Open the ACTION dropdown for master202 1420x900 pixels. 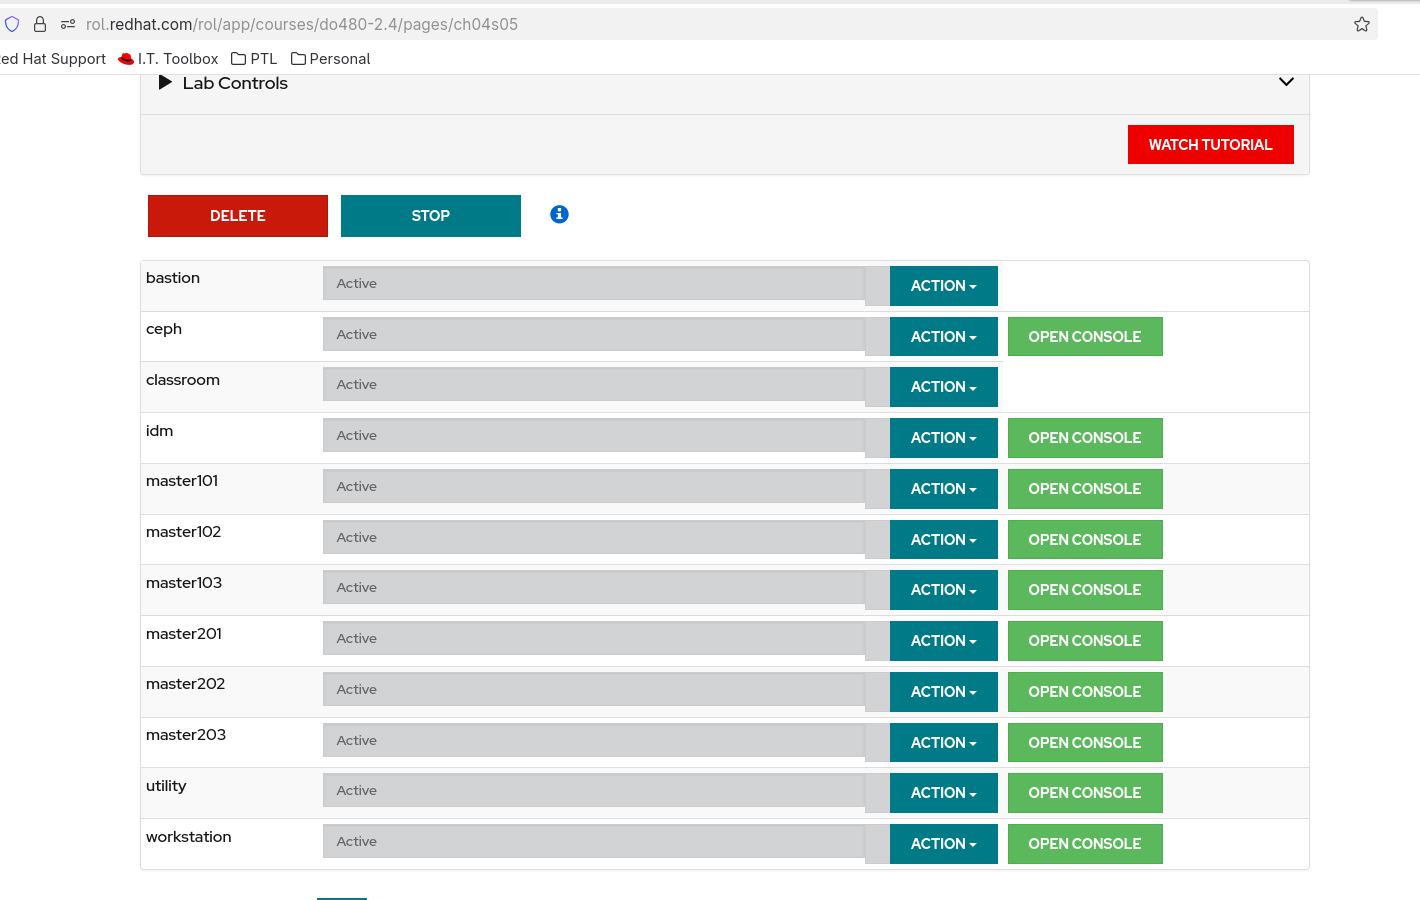pos(943,692)
